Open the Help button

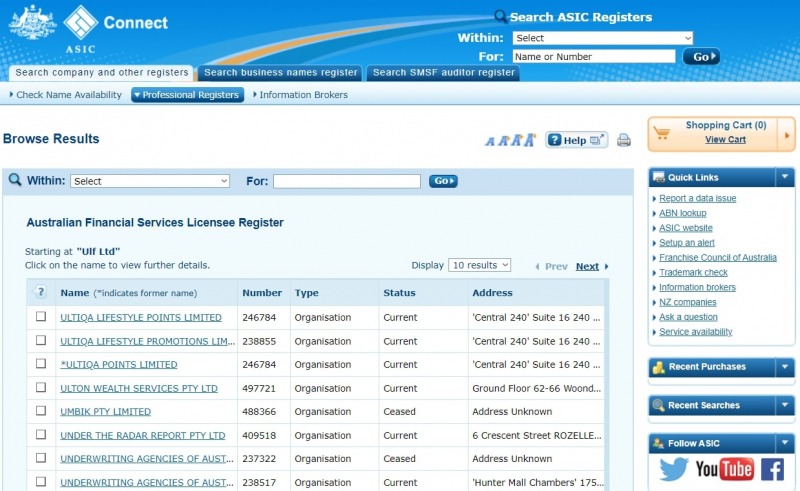pyautogui.click(x=577, y=140)
